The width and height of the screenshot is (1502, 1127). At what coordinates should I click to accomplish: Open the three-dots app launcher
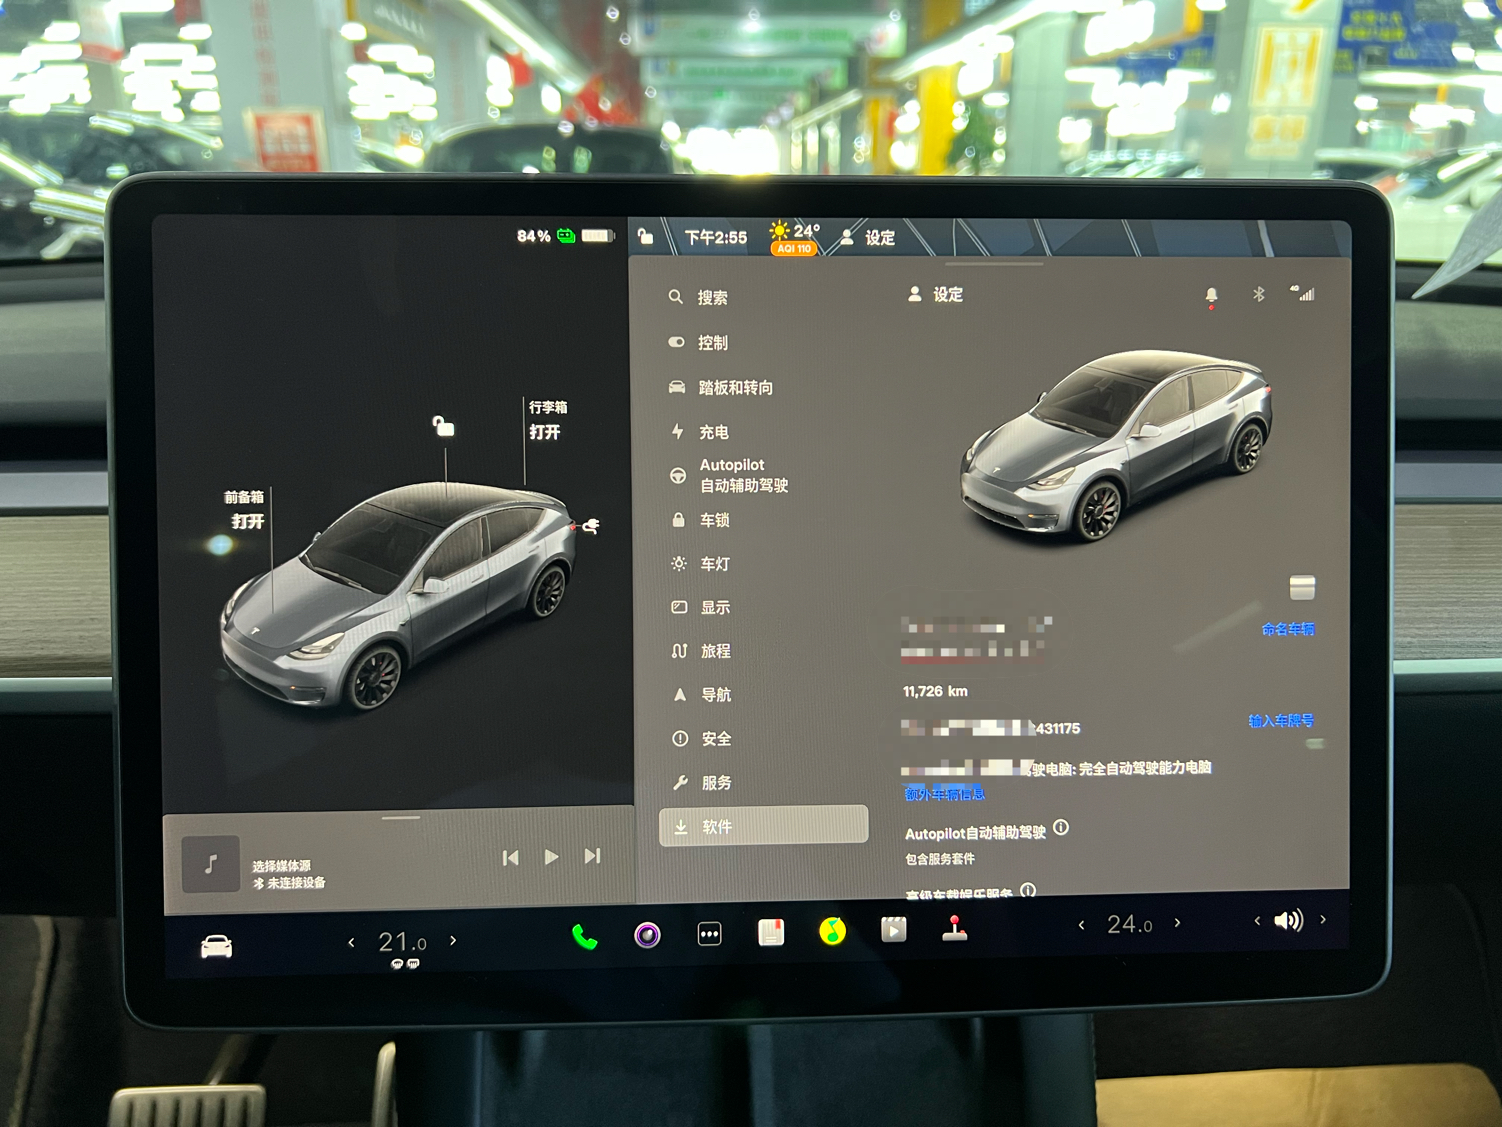click(709, 934)
